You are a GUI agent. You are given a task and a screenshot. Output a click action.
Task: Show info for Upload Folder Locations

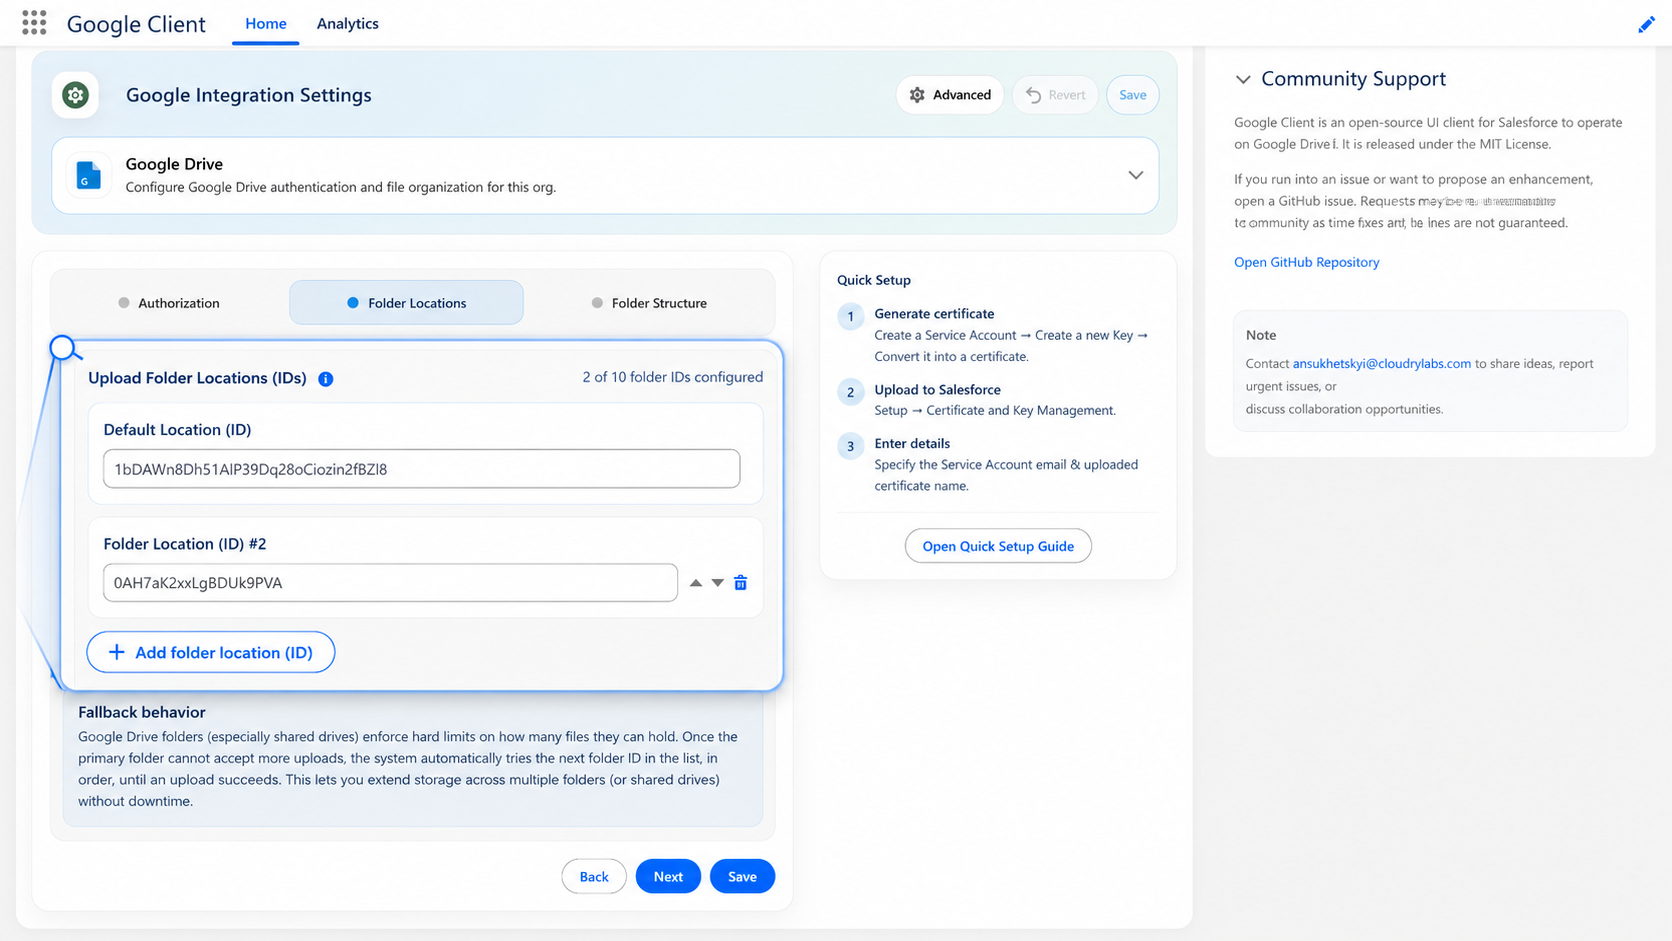pyautogui.click(x=325, y=379)
